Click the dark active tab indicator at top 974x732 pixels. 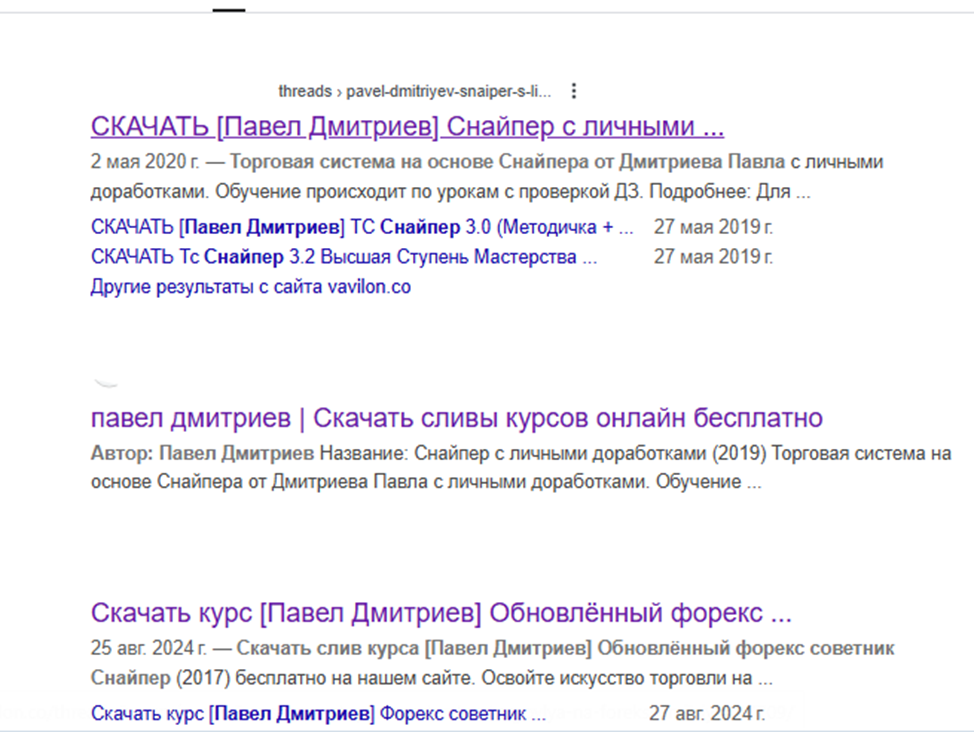click(229, 9)
